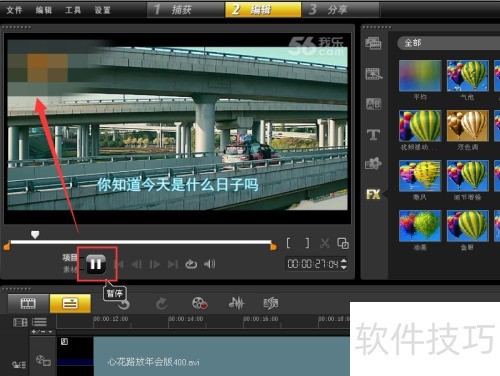Open the media library panel
The width and height of the screenshot is (500, 376).
[x=373, y=43]
